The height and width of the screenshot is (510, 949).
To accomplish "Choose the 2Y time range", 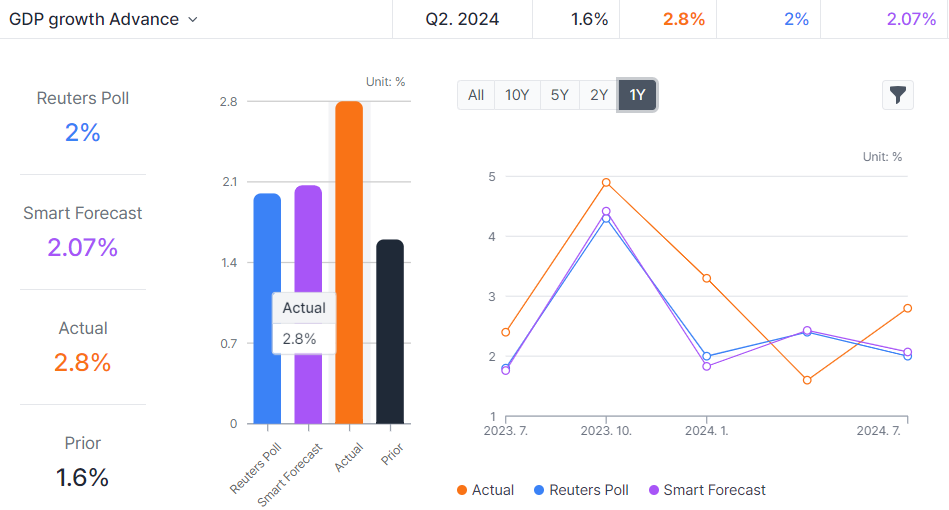I will [x=599, y=95].
